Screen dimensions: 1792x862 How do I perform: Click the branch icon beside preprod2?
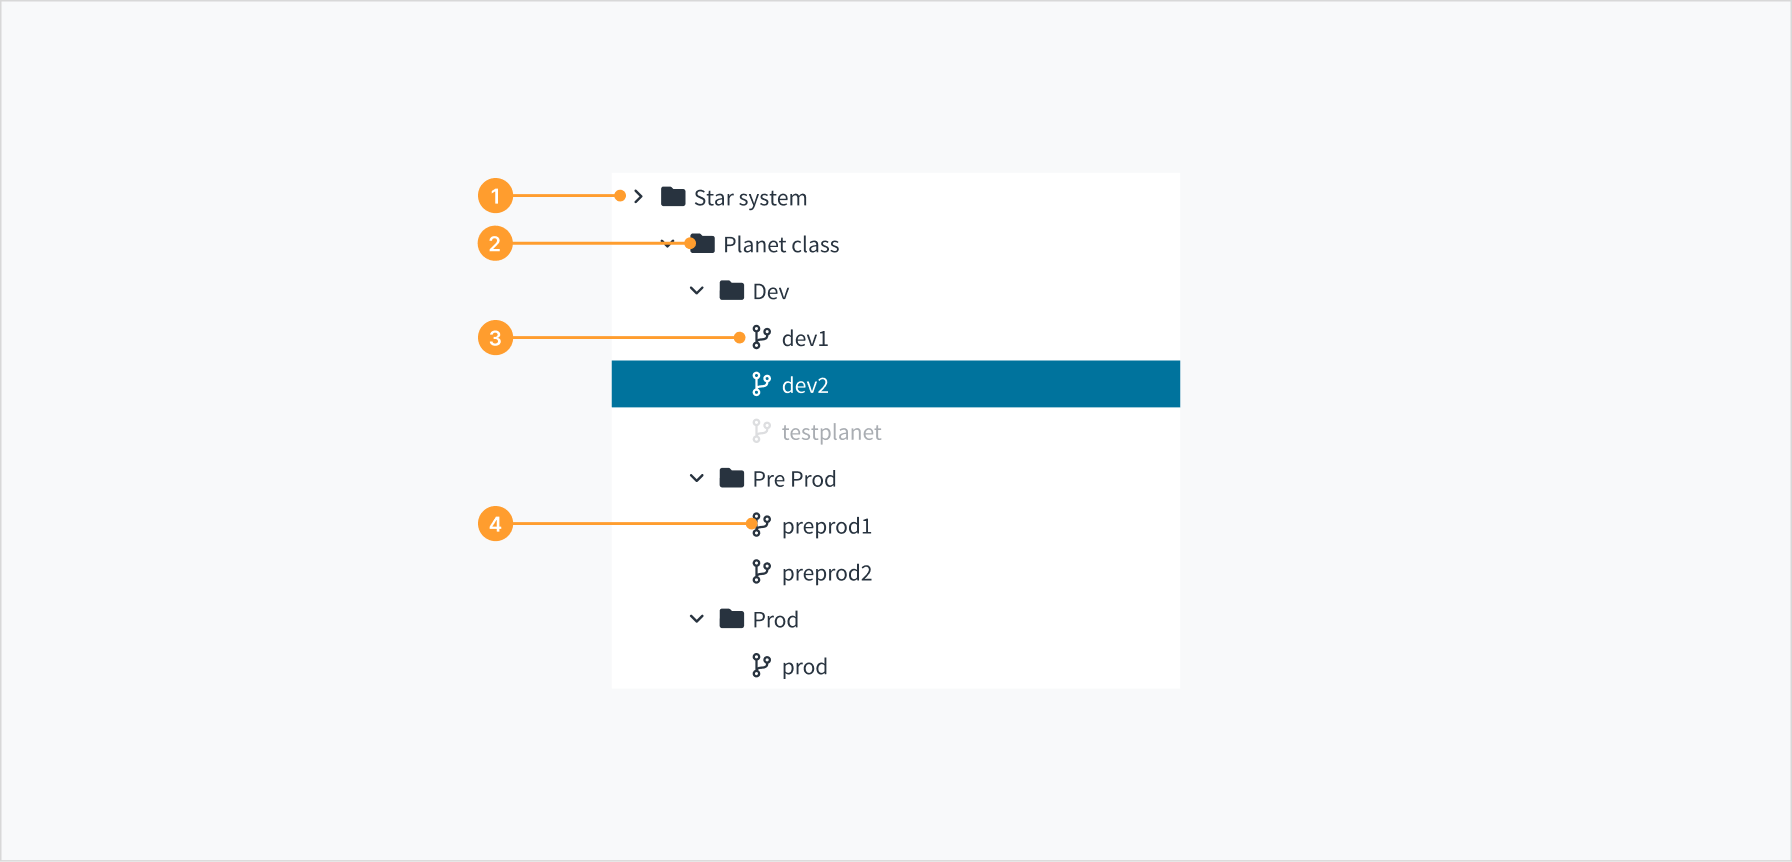pos(761,572)
